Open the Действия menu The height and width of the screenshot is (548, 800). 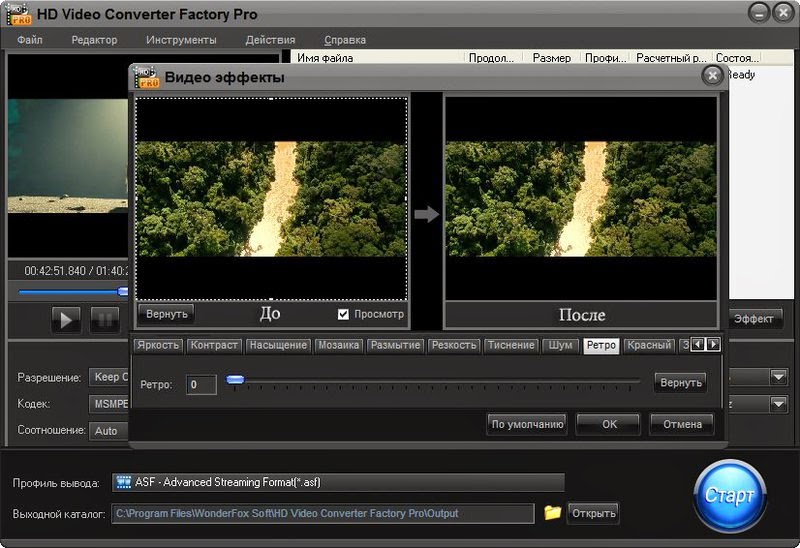(270, 40)
